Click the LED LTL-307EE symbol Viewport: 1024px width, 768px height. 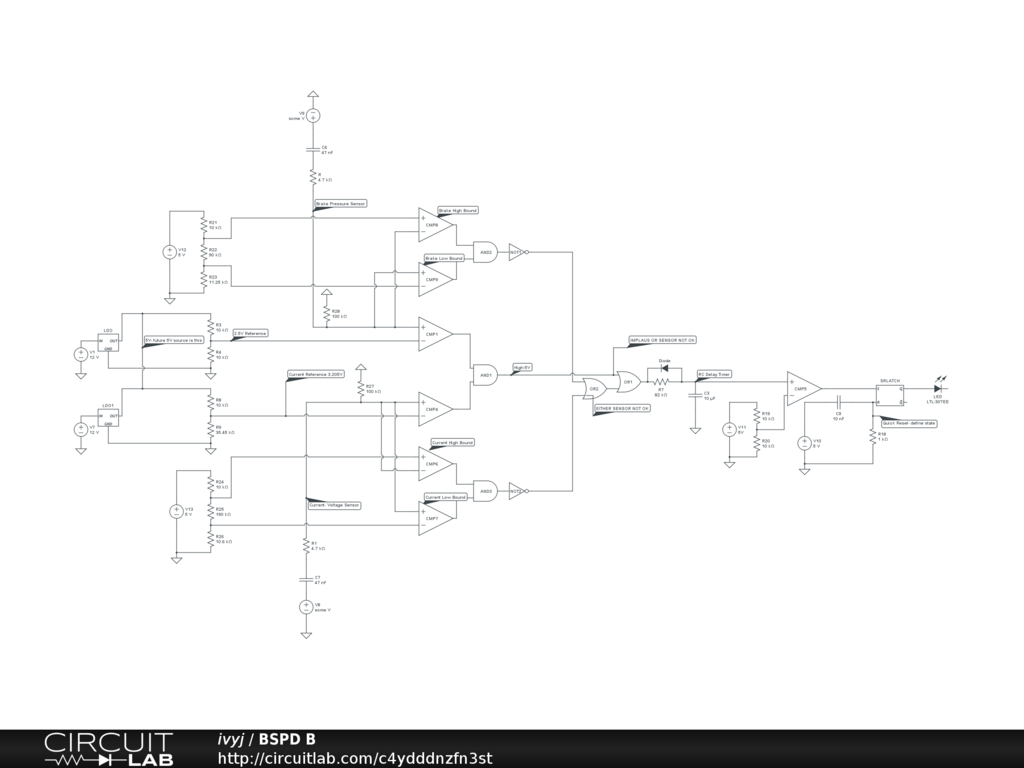938,389
